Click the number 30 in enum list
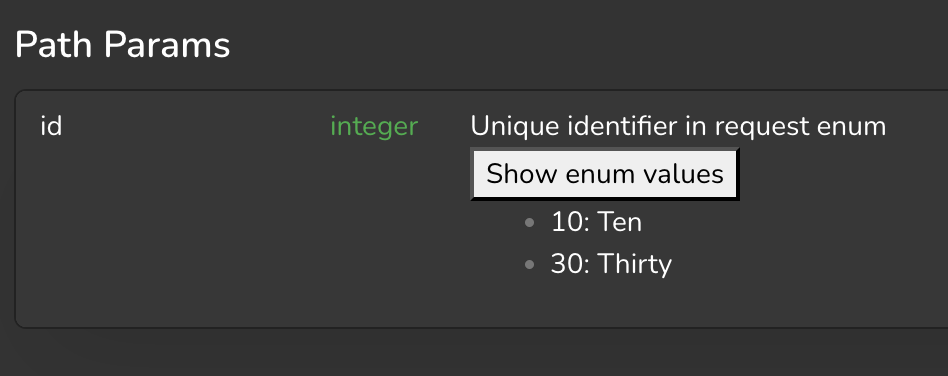The height and width of the screenshot is (376, 948). 566,265
